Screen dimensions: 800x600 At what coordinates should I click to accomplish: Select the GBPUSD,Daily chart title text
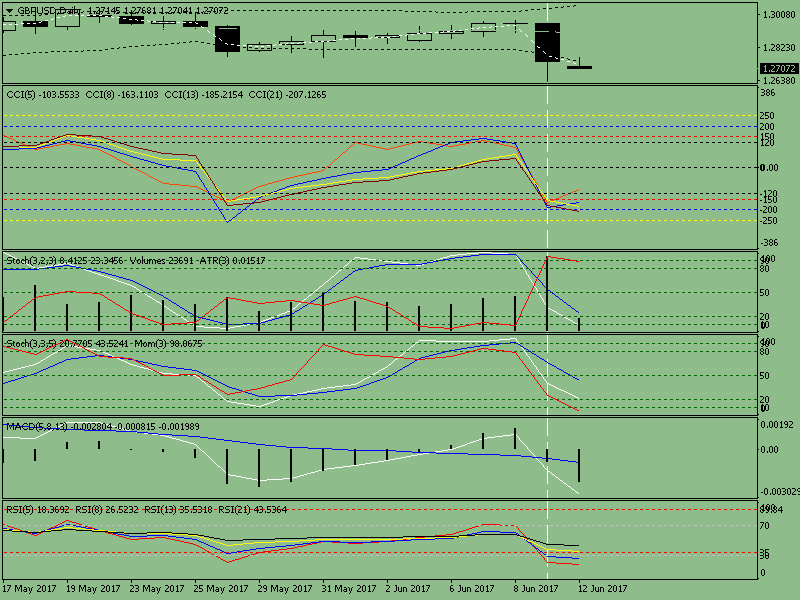[47, 11]
